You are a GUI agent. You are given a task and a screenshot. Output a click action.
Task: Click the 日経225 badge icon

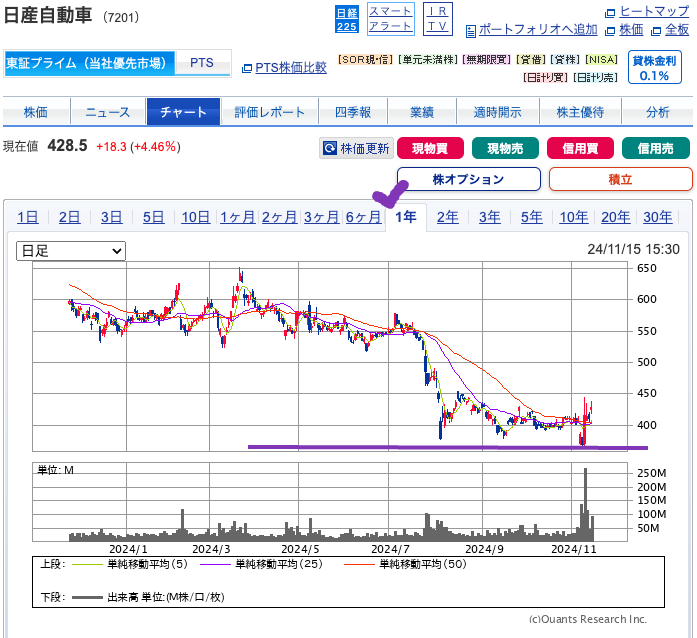tap(346, 20)
